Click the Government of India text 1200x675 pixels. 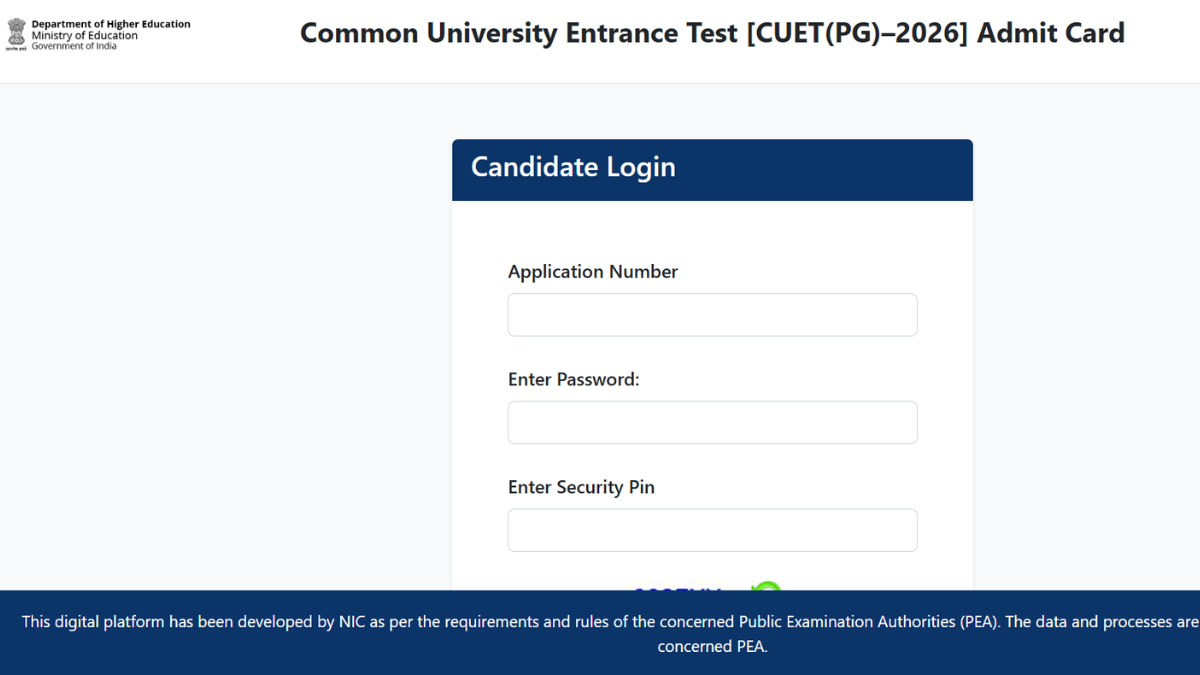click(x=74, y=46)
